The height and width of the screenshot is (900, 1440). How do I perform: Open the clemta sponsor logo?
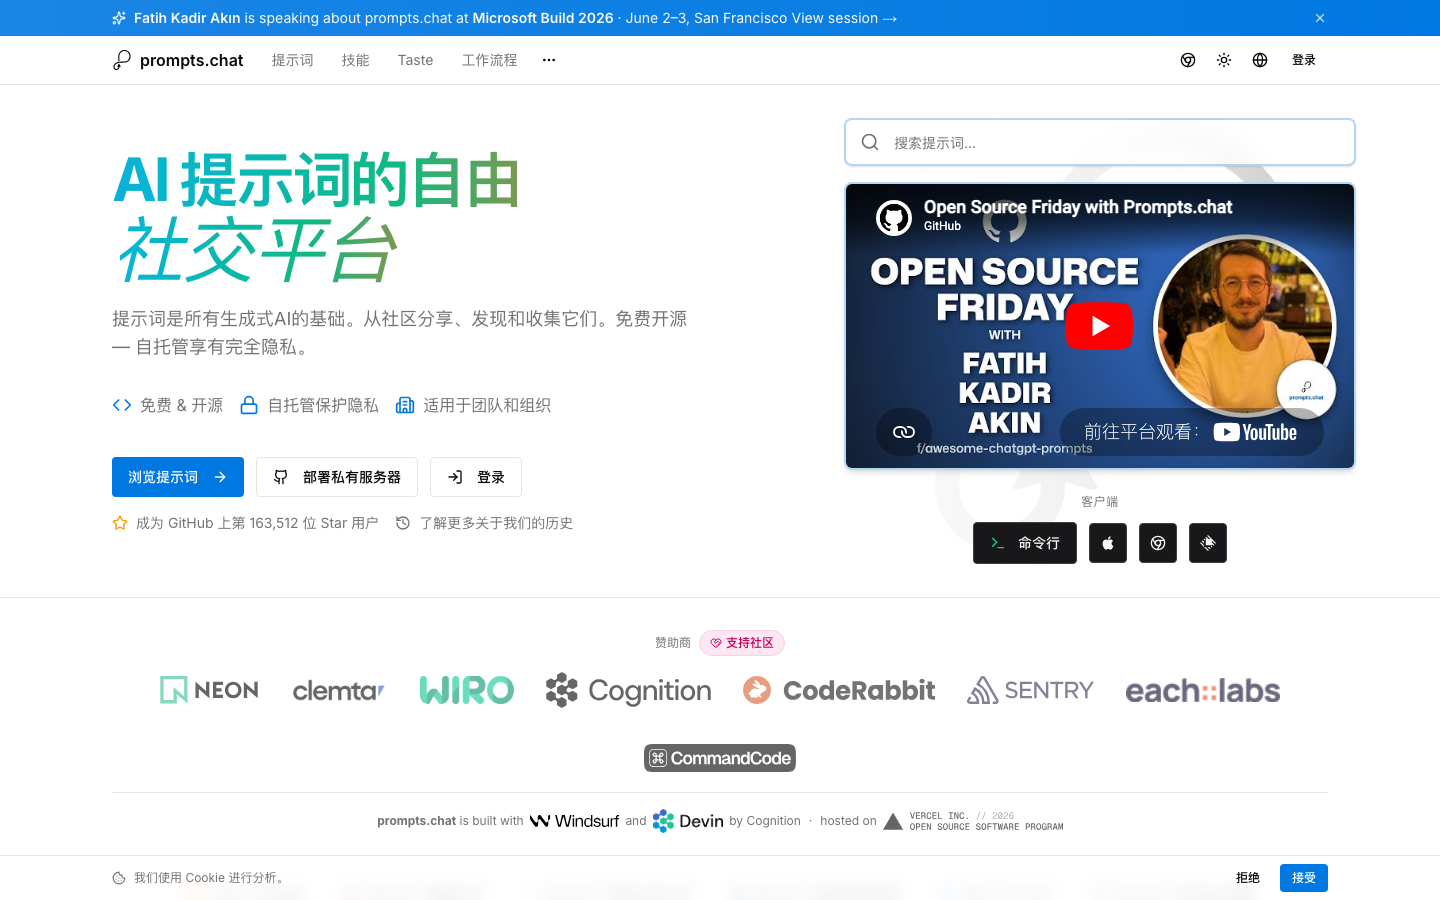click(339, 690)
